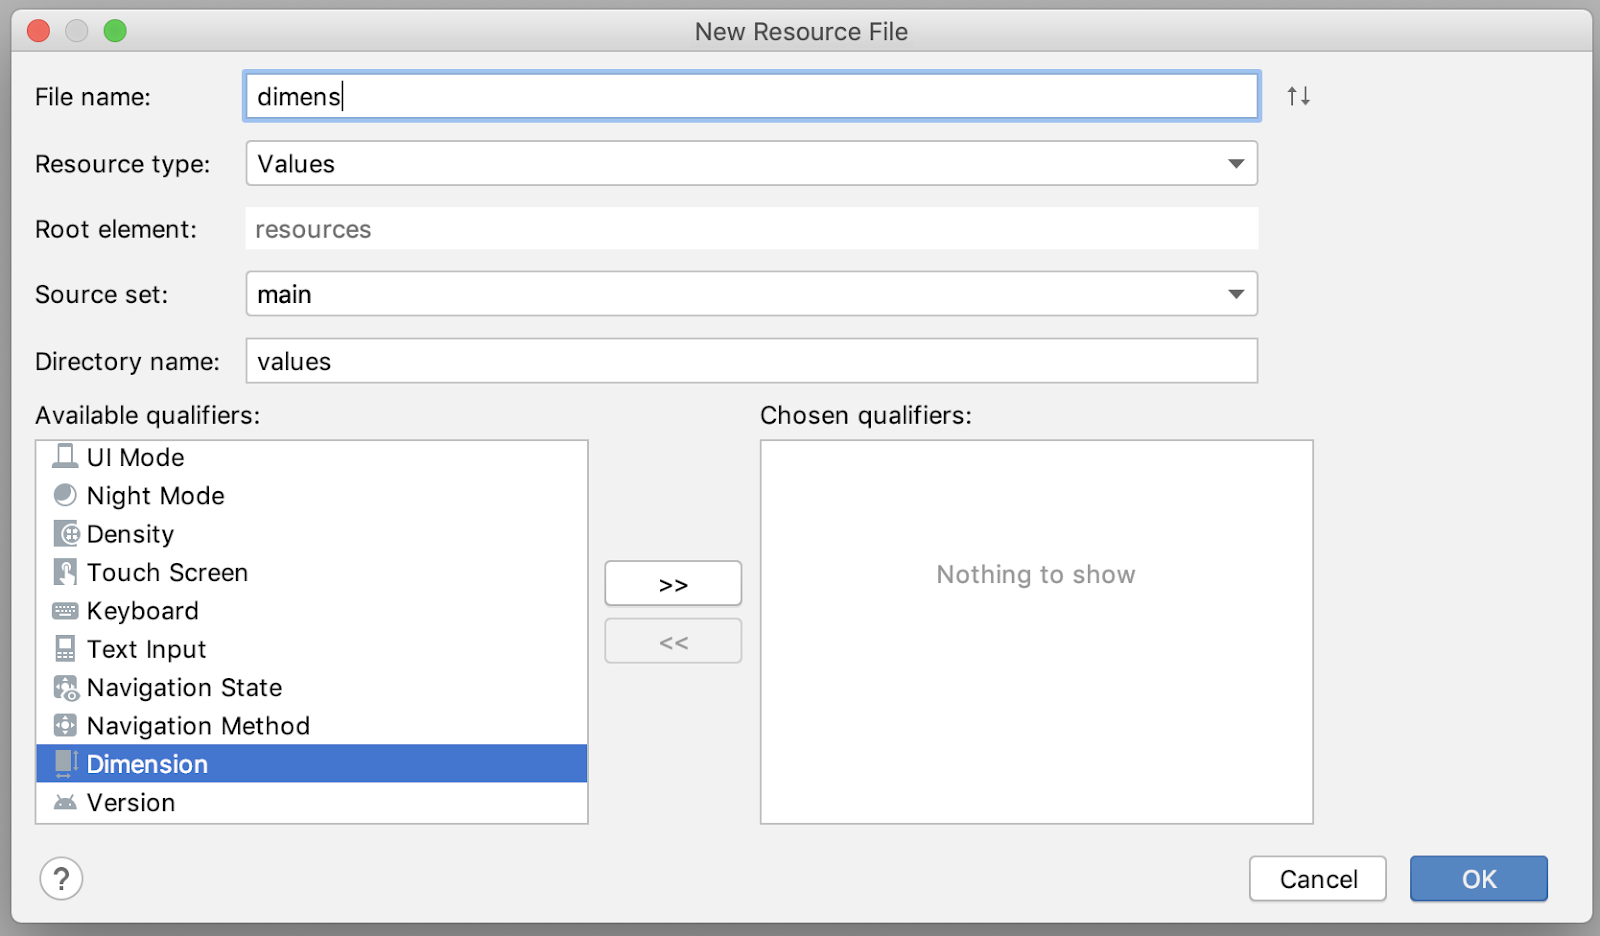Click the Text Input qualifier icon
Image resolution: width=1600 pixels, height=936 pixels.
coord(65,649)
